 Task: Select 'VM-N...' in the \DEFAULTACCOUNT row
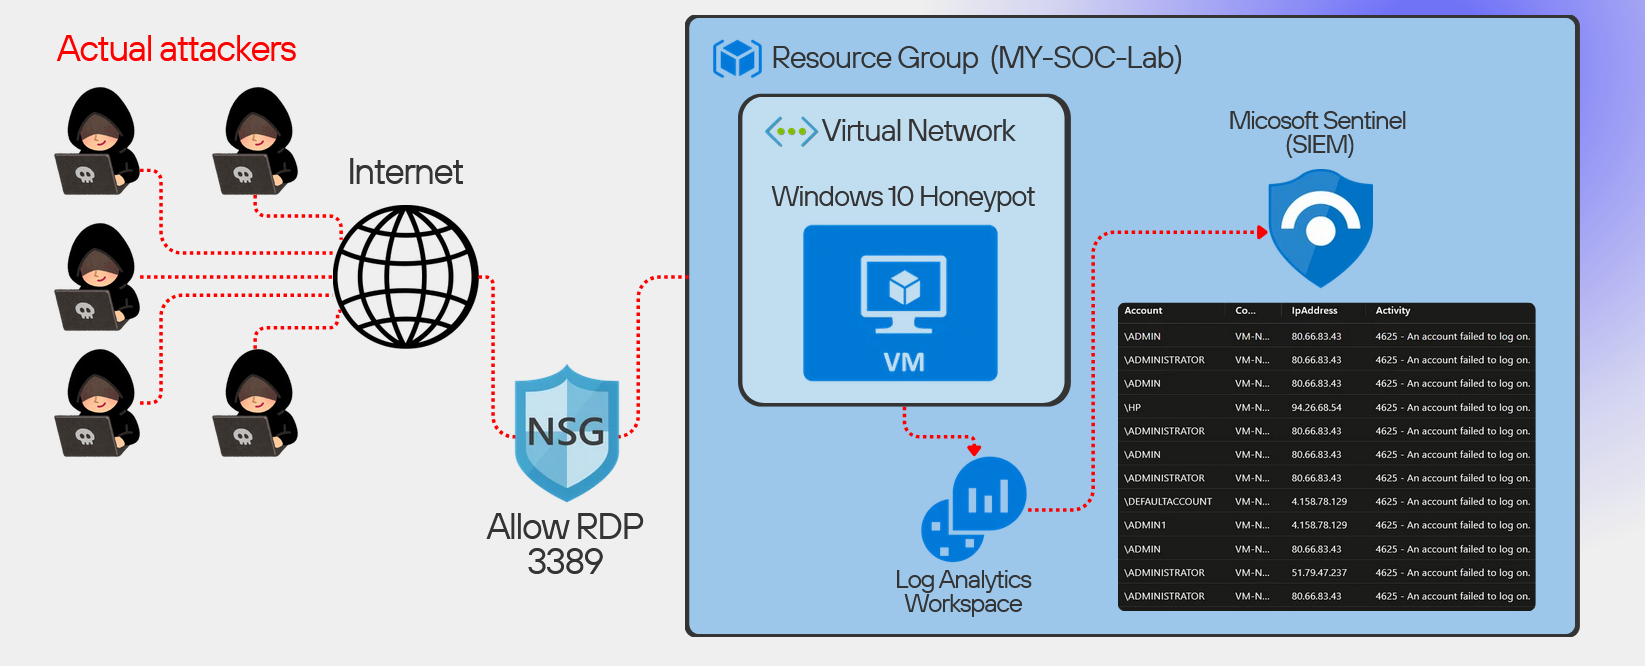[x=1252, y=502]
